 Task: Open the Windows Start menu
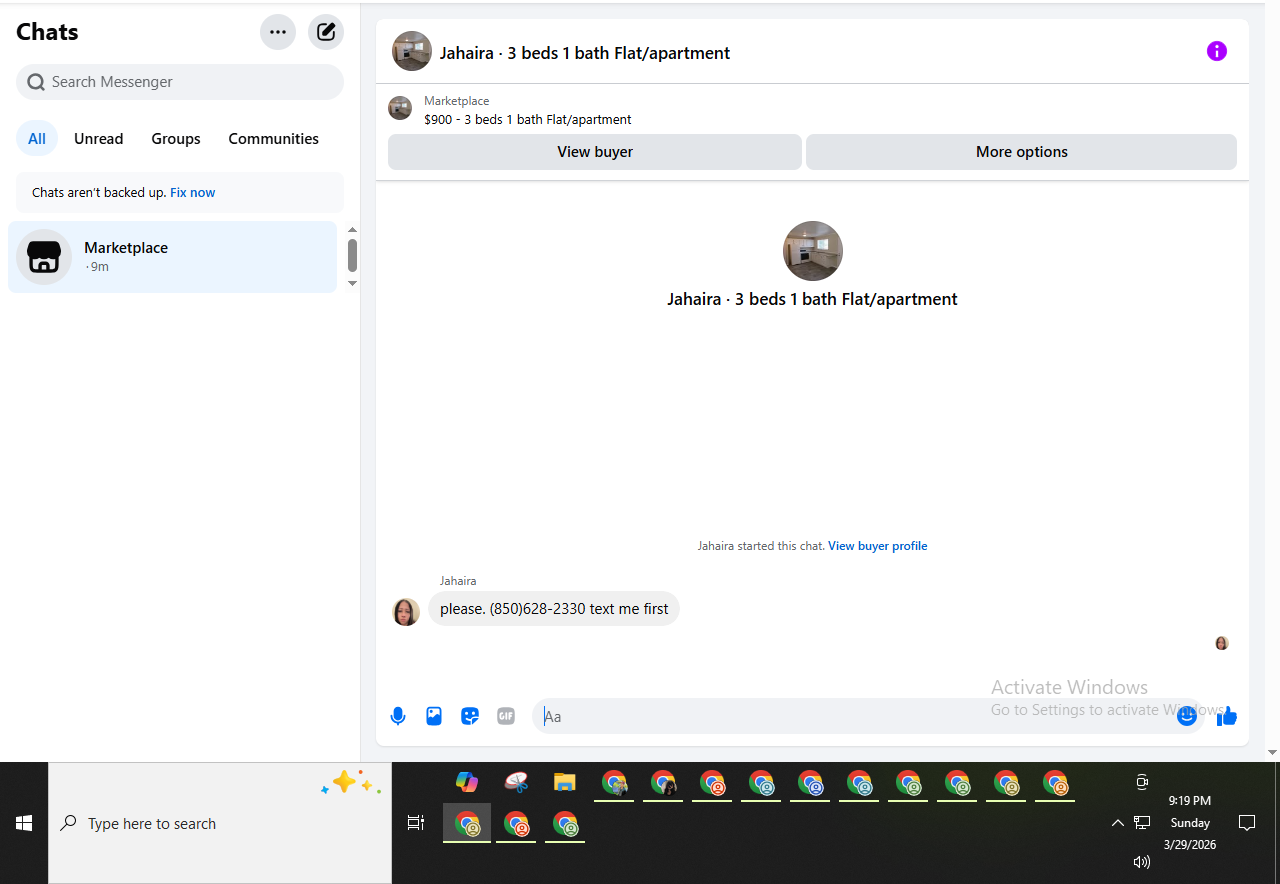click(x=24, y=823)
